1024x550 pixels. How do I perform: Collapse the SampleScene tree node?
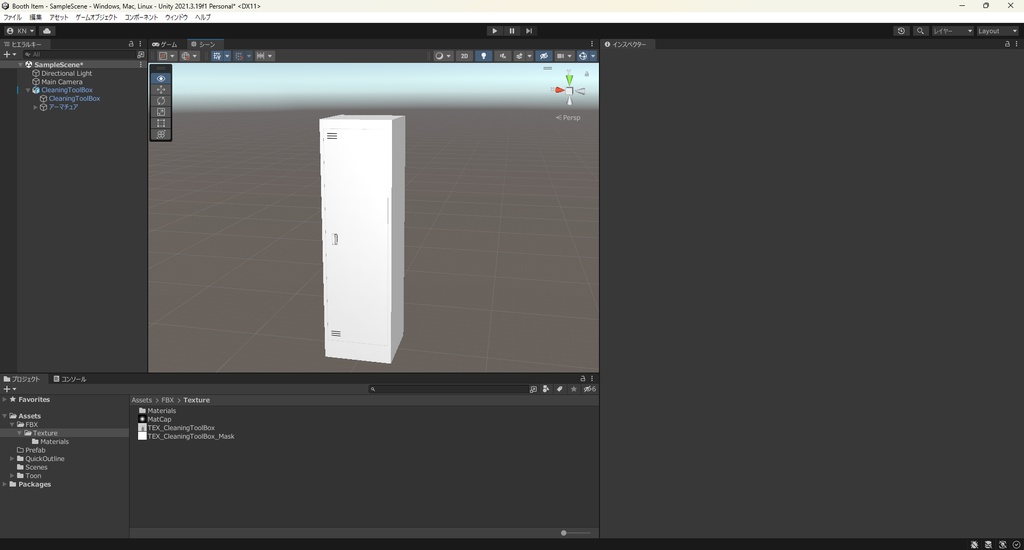pyautogui.click(x=20, y=65)
